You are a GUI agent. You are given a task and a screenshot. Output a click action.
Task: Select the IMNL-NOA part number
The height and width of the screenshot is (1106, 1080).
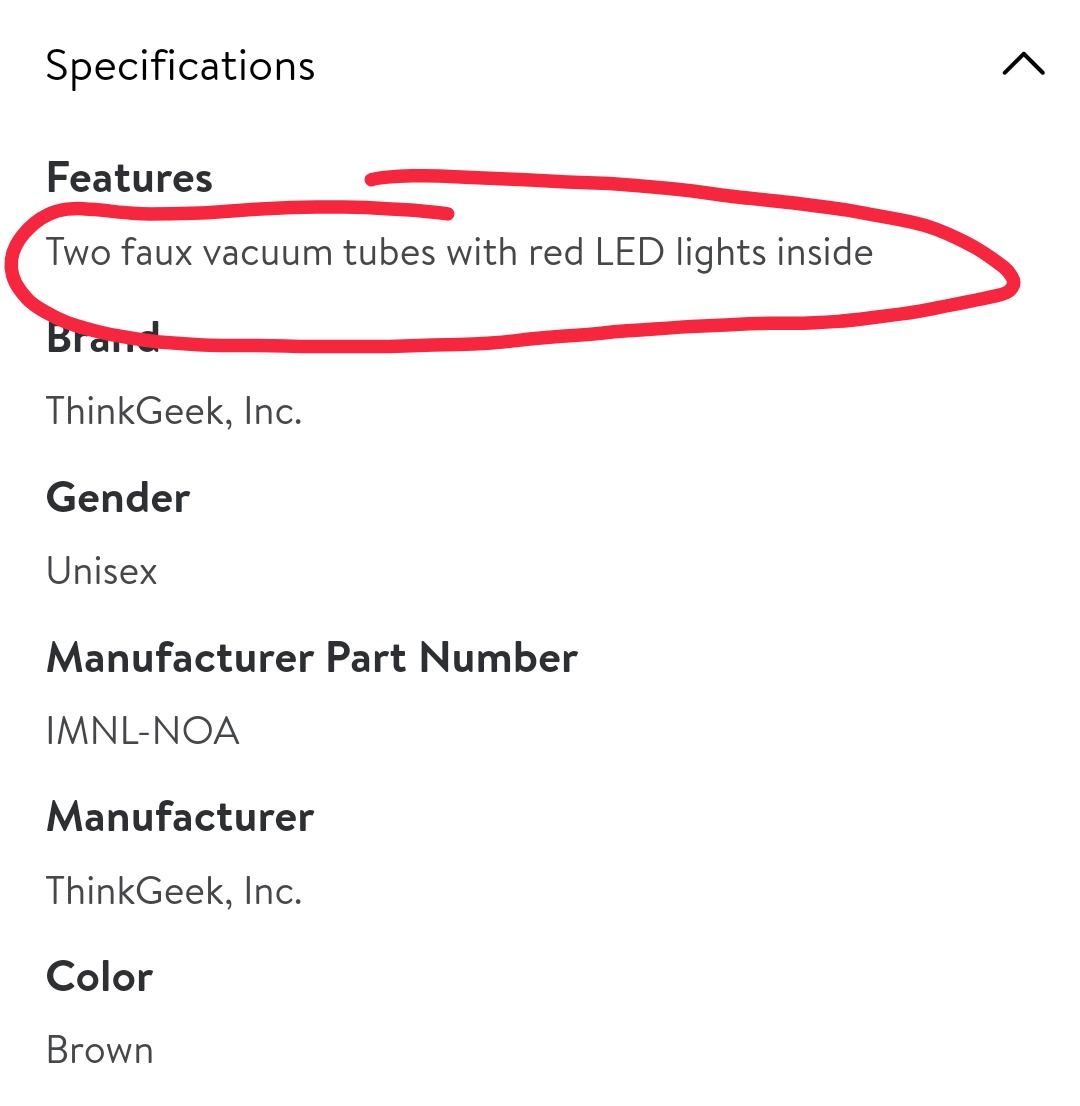point(142,731)
